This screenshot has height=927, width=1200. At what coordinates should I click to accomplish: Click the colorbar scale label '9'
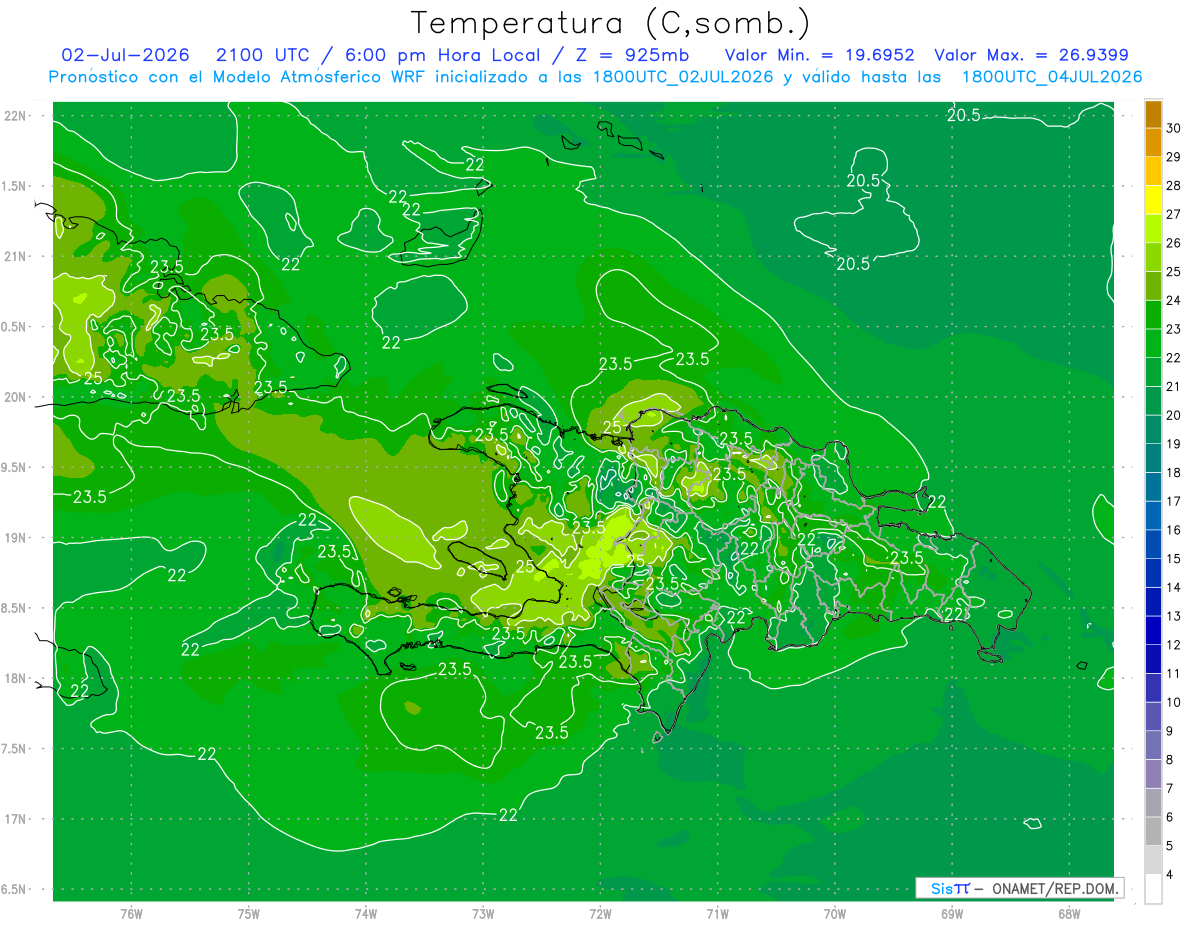pos(1171,731)
